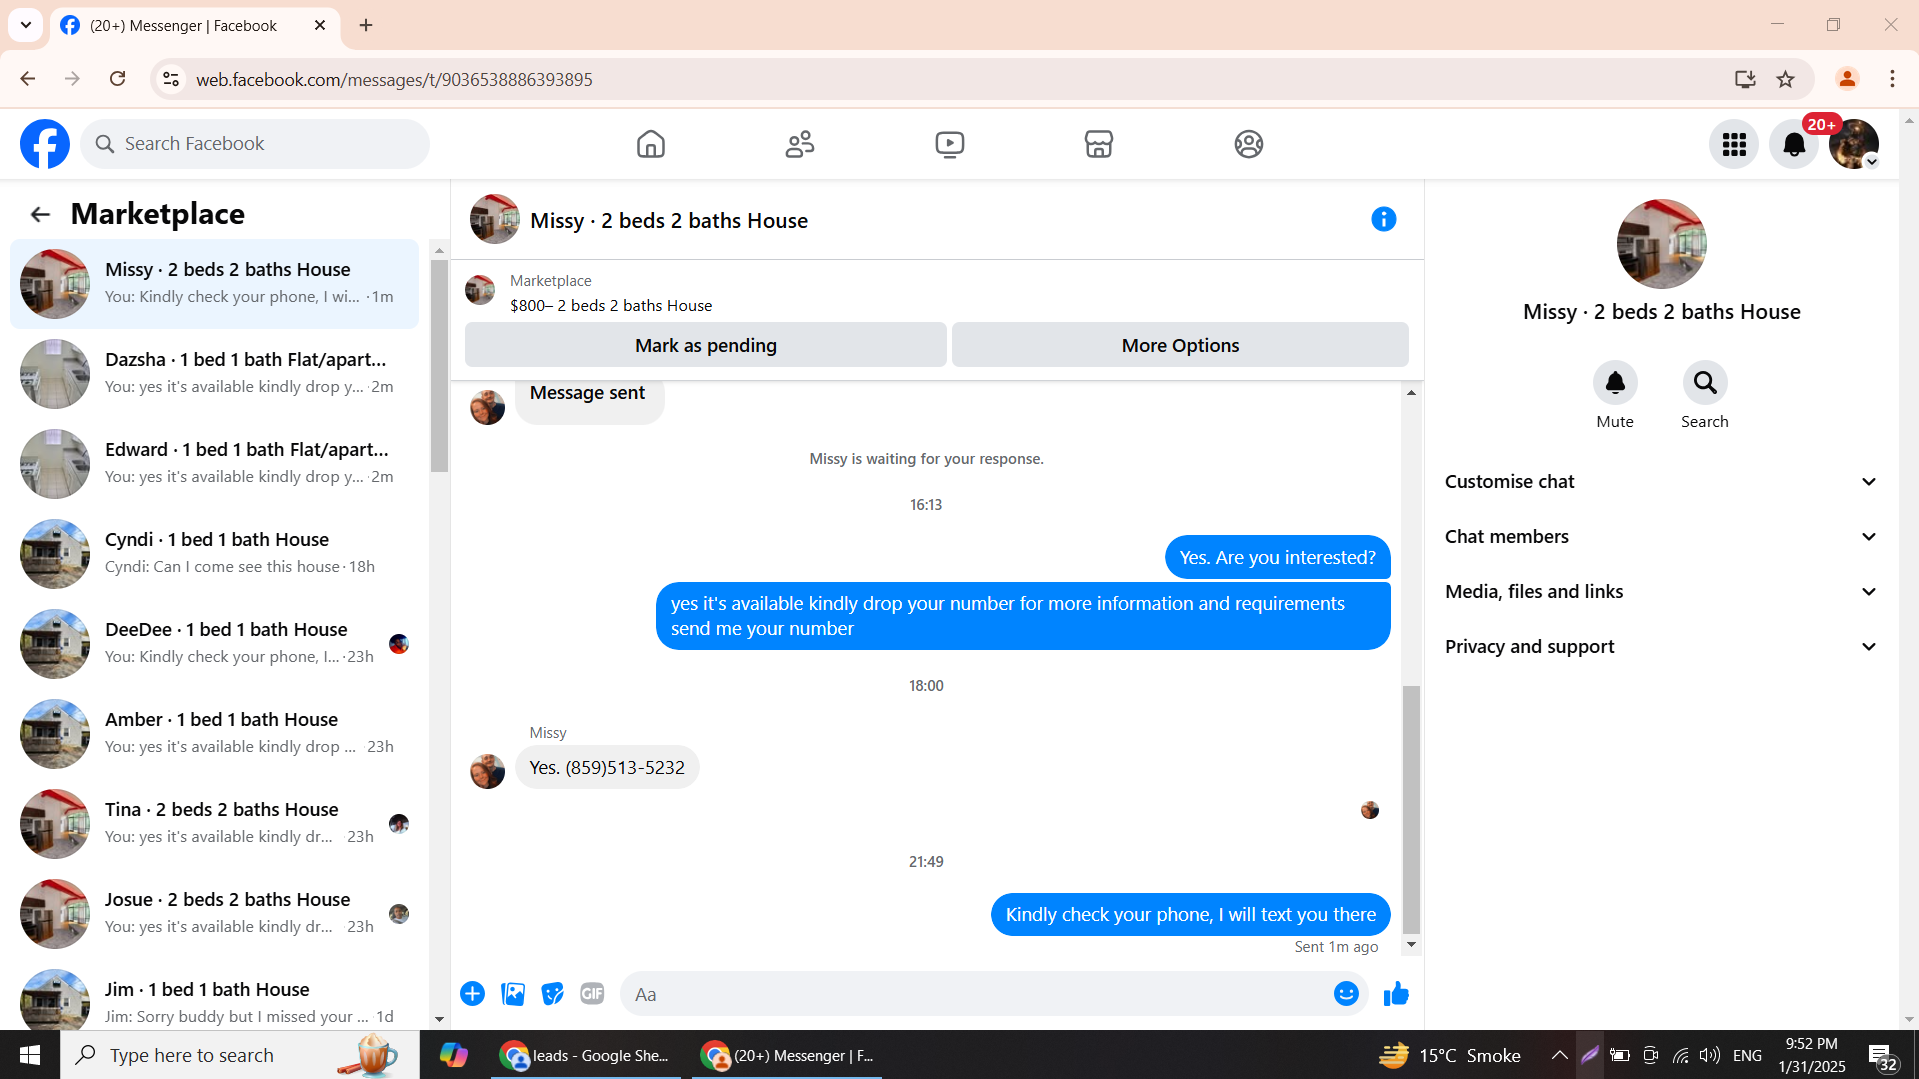The height and width of the screenshot is (1079, 1919).
Task: Open Facebook Home from top navigation
Action: (x=650, y=144)
